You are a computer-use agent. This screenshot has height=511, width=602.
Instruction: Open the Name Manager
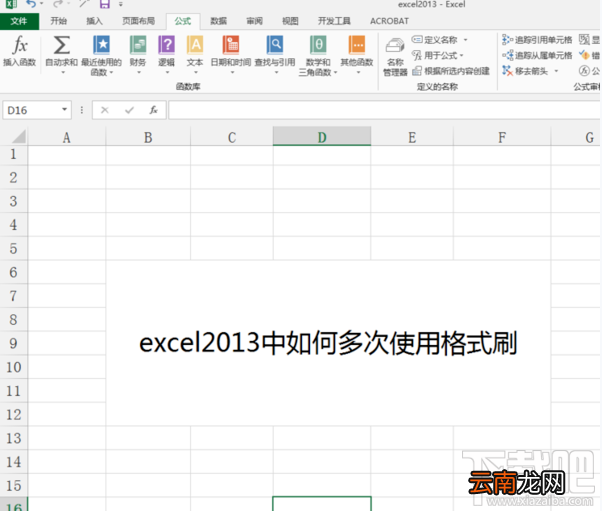point(395,56)
